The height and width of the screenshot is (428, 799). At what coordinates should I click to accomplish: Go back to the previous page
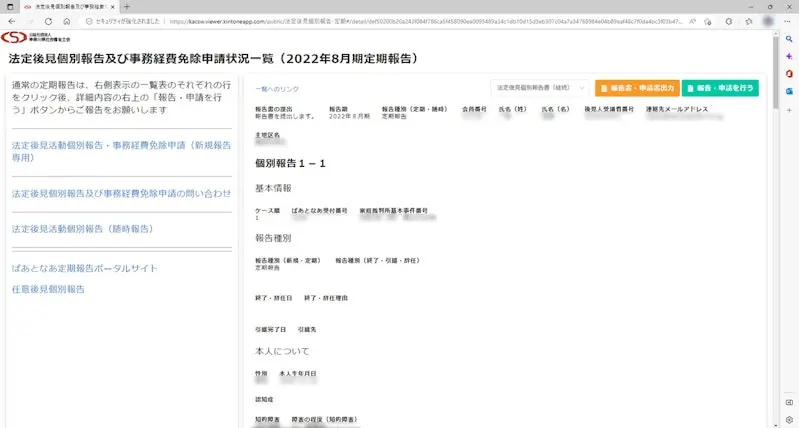[x=12, y=21]
